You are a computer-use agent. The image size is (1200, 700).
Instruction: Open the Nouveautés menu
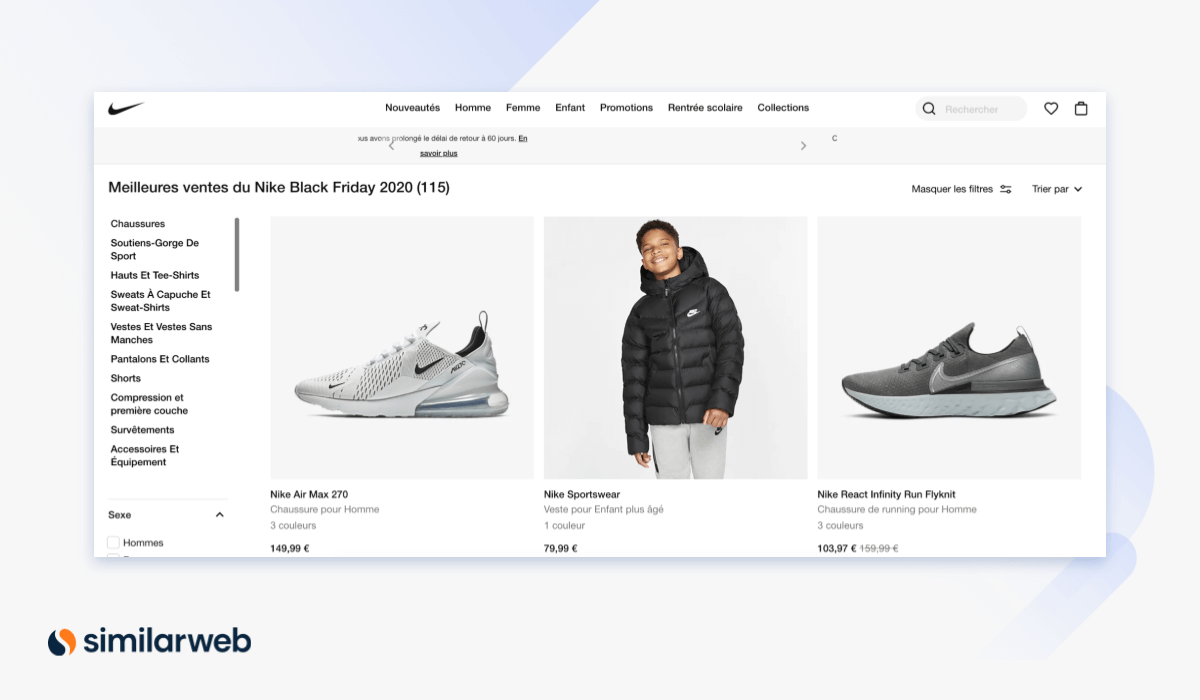pos(412,108)
